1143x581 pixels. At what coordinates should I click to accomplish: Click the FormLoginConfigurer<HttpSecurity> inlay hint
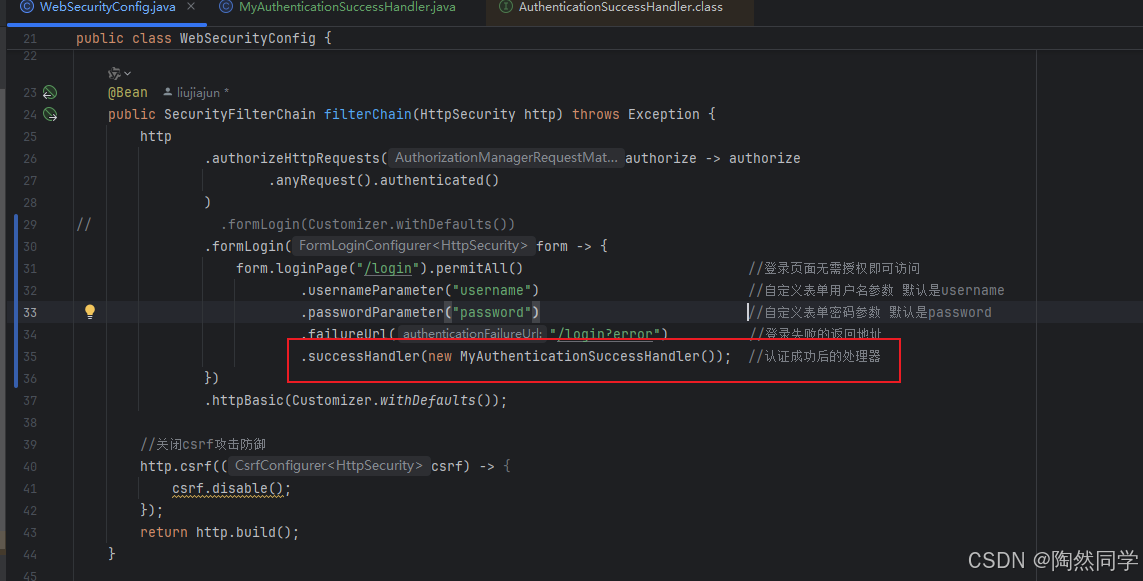413,245
